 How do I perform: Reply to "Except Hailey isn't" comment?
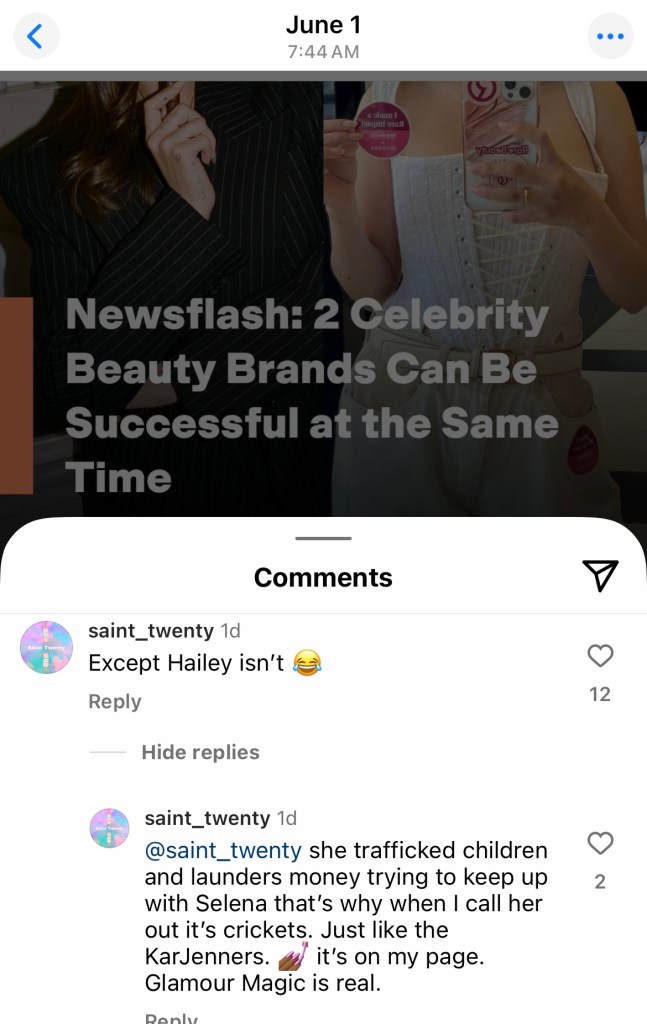115,701
